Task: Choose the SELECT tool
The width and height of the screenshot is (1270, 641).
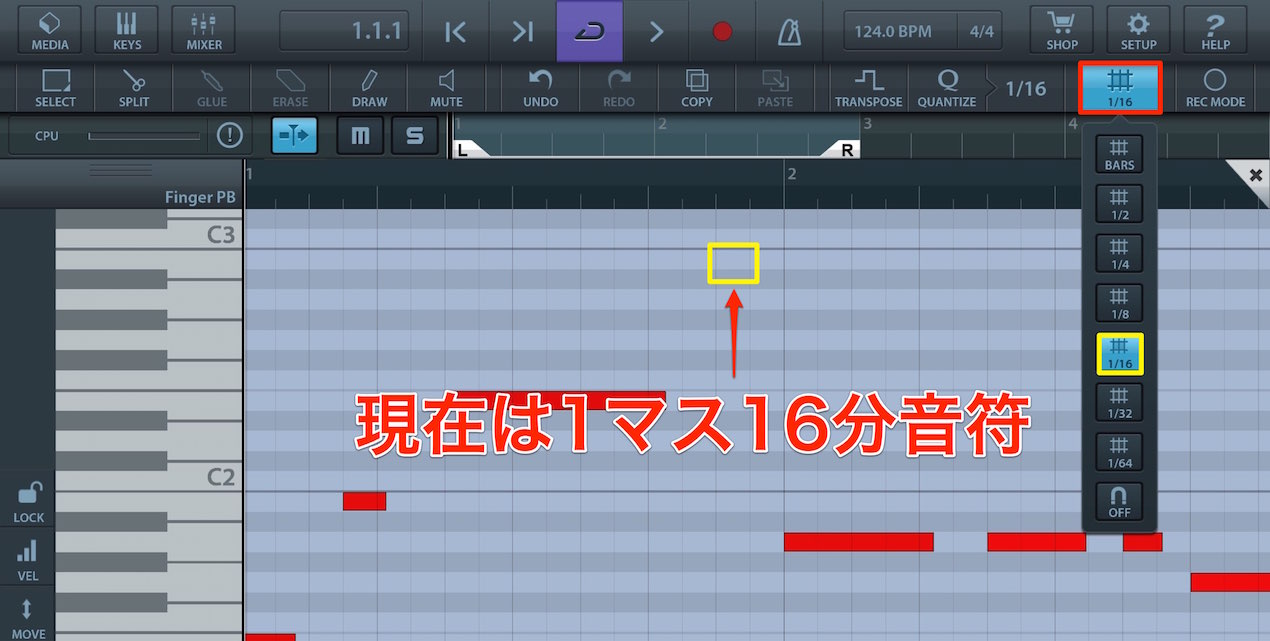Action: pyautogui.click(x=55, y=88)
